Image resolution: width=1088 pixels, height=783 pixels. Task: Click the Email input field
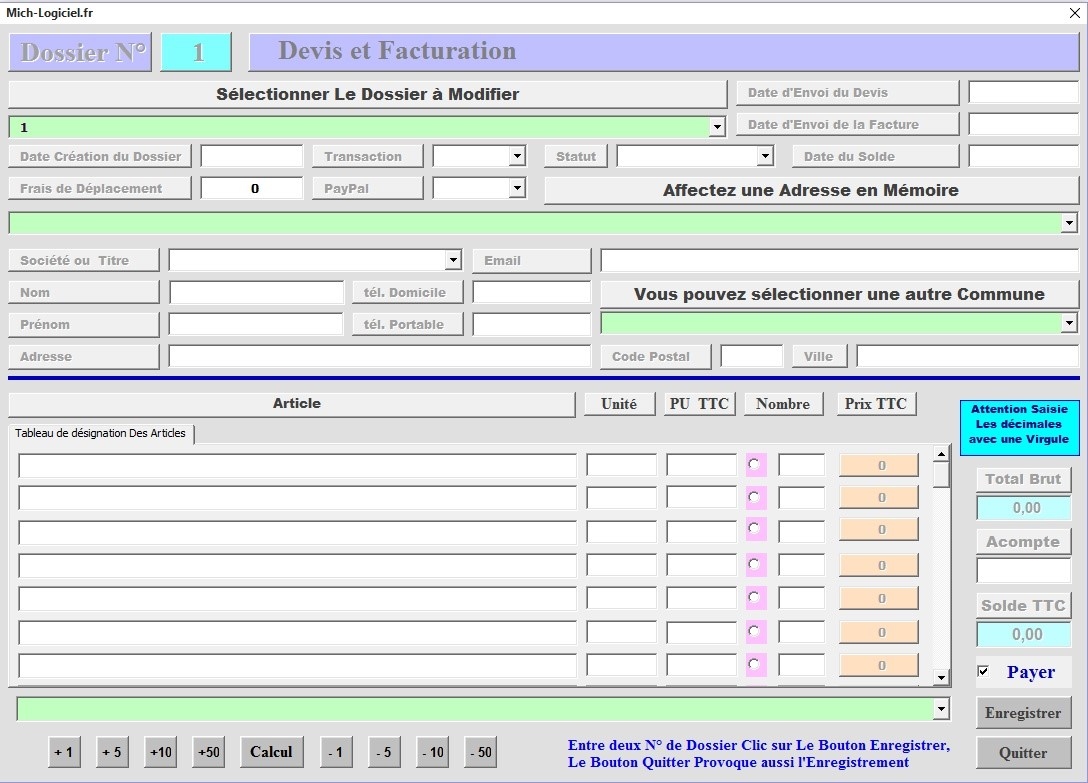[840, 260]
